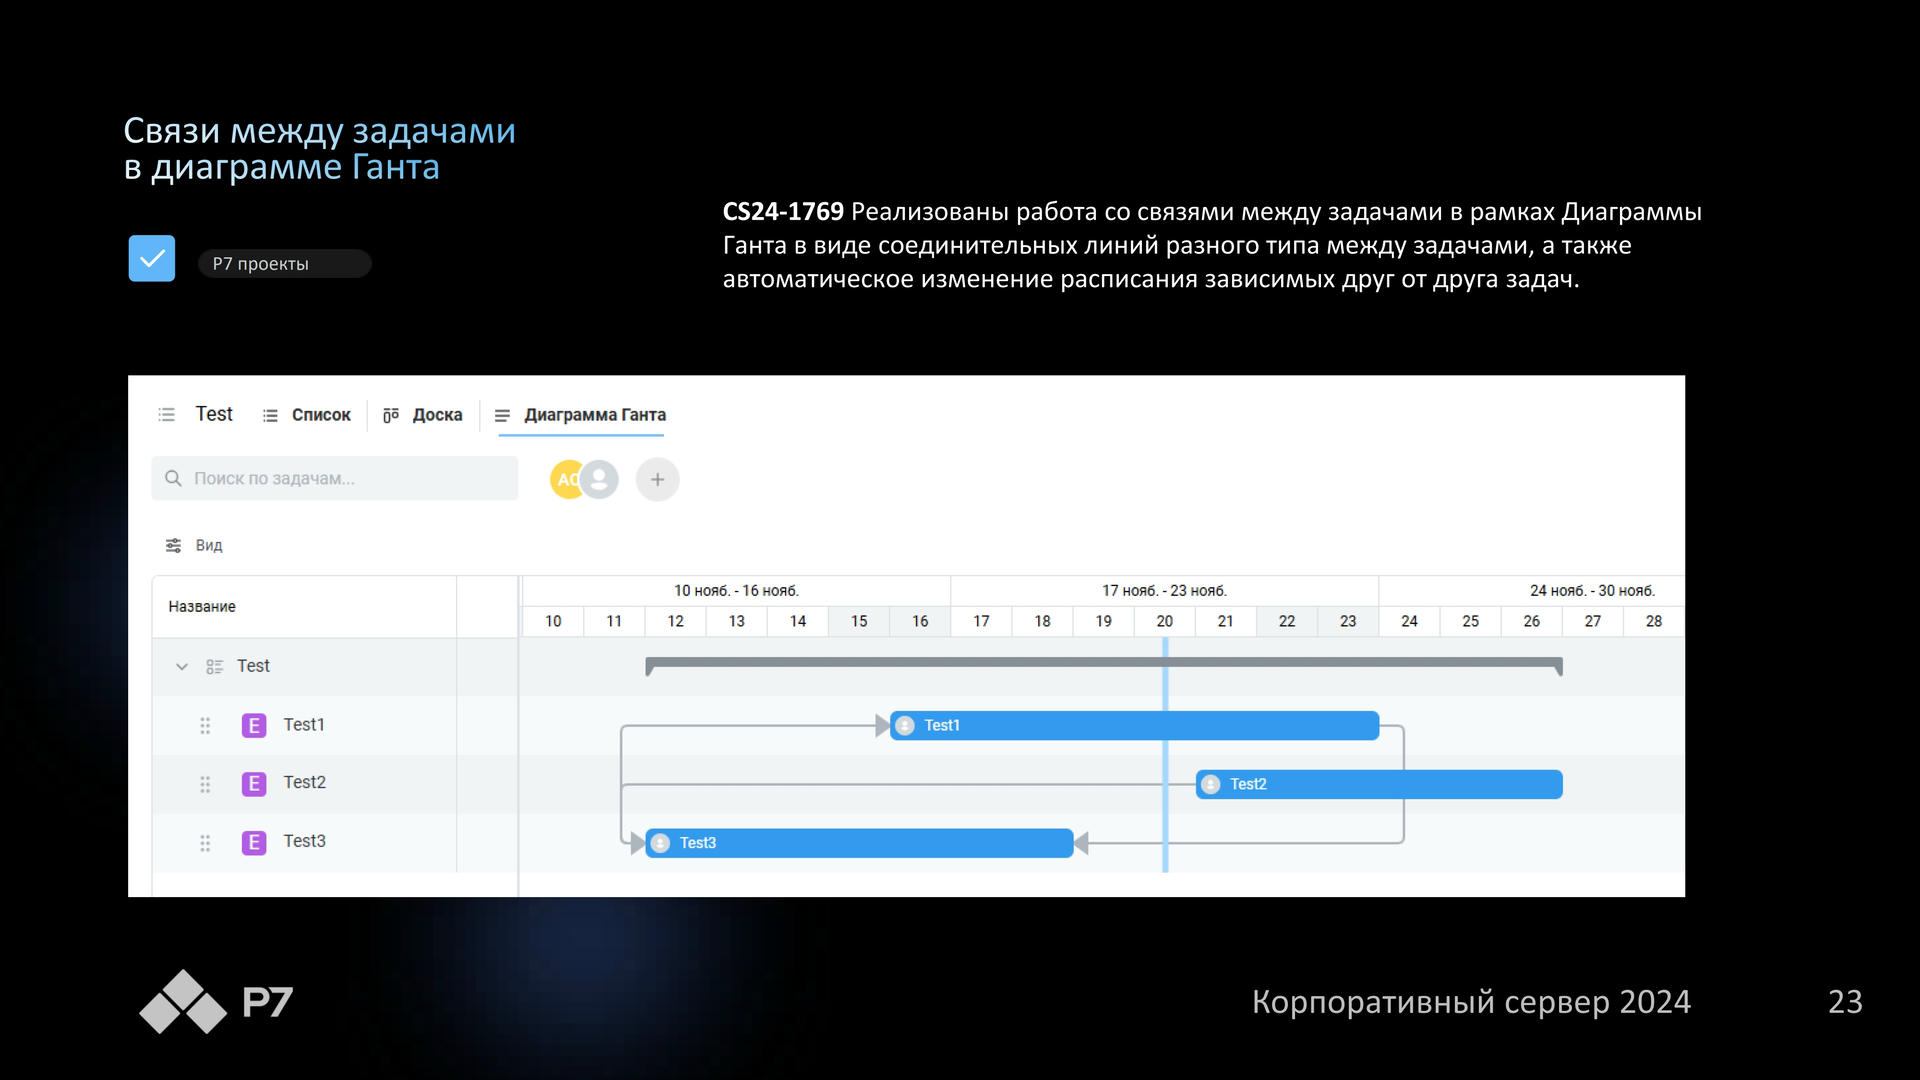Click the gray user avatar icon
The height and width of the screenshot is (1080, 1920).
600,479
